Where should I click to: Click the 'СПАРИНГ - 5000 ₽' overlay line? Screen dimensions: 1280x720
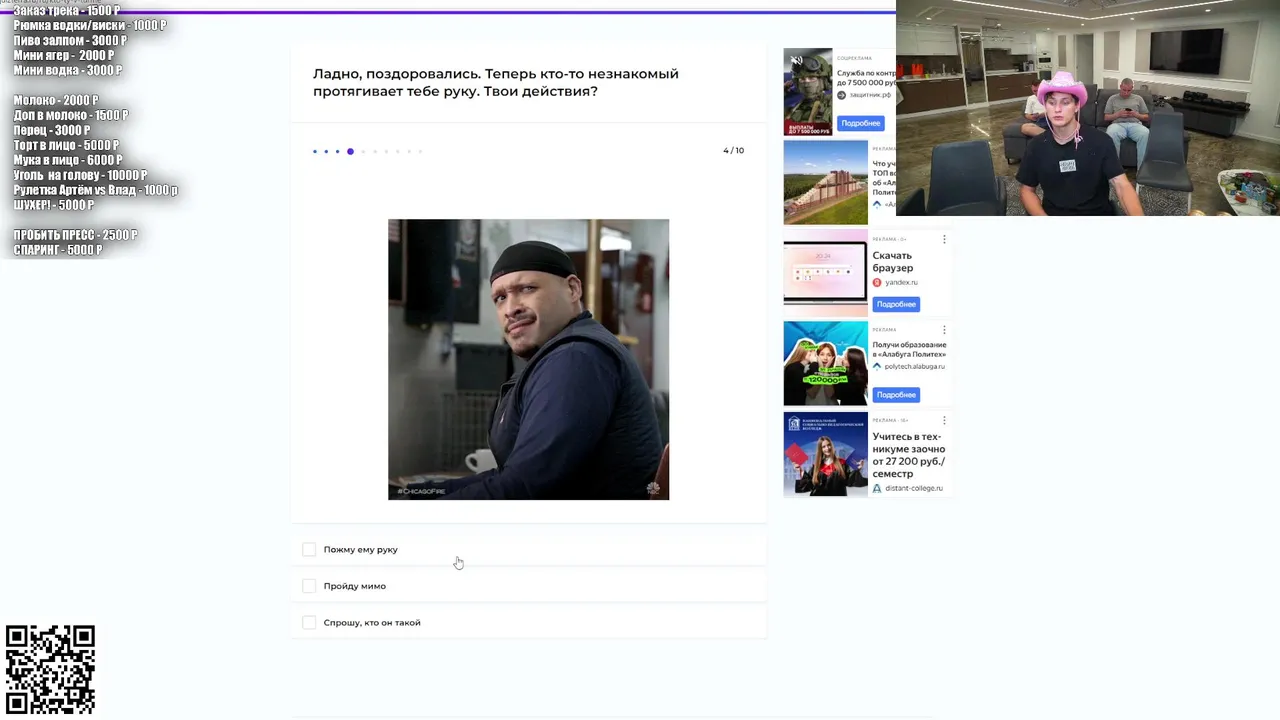57,250
